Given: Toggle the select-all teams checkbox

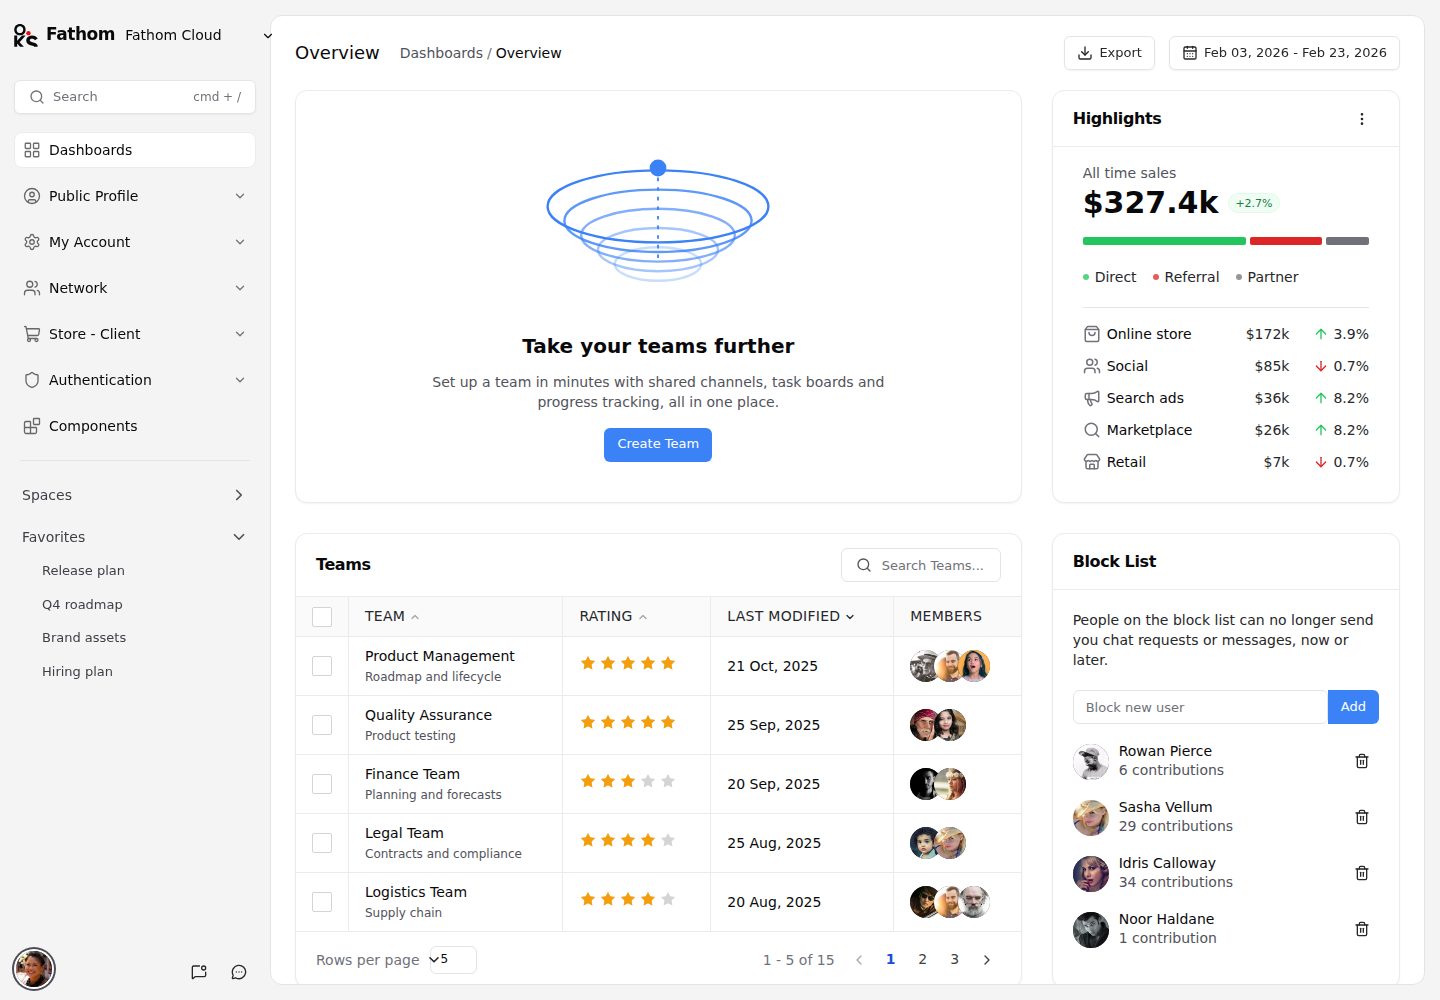Looking at the screenshot, I should point(322,617).
